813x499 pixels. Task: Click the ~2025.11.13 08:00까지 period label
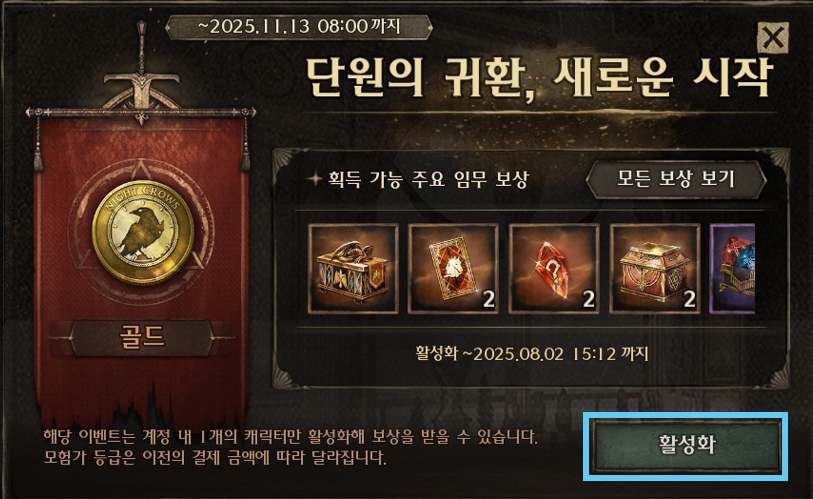coord(299,26)
